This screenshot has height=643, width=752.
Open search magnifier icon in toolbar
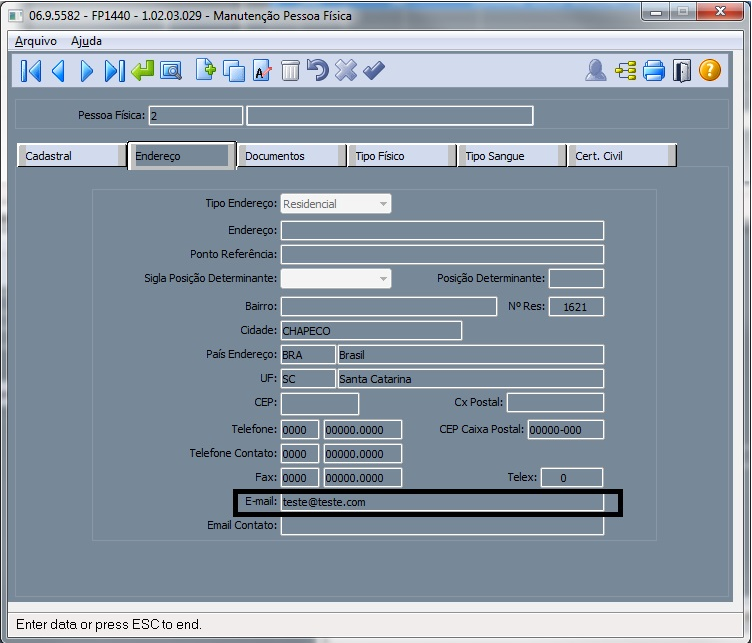click(171, 71)
